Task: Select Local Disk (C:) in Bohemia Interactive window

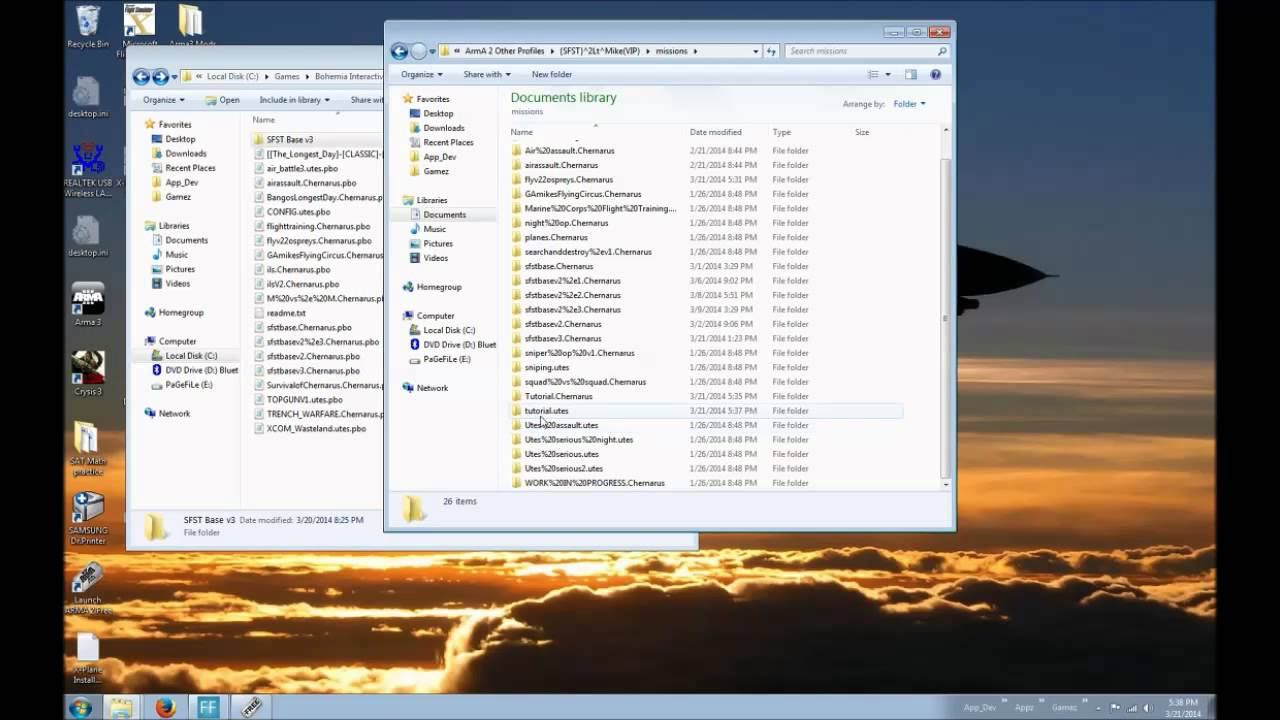Action: coord(191,356)
